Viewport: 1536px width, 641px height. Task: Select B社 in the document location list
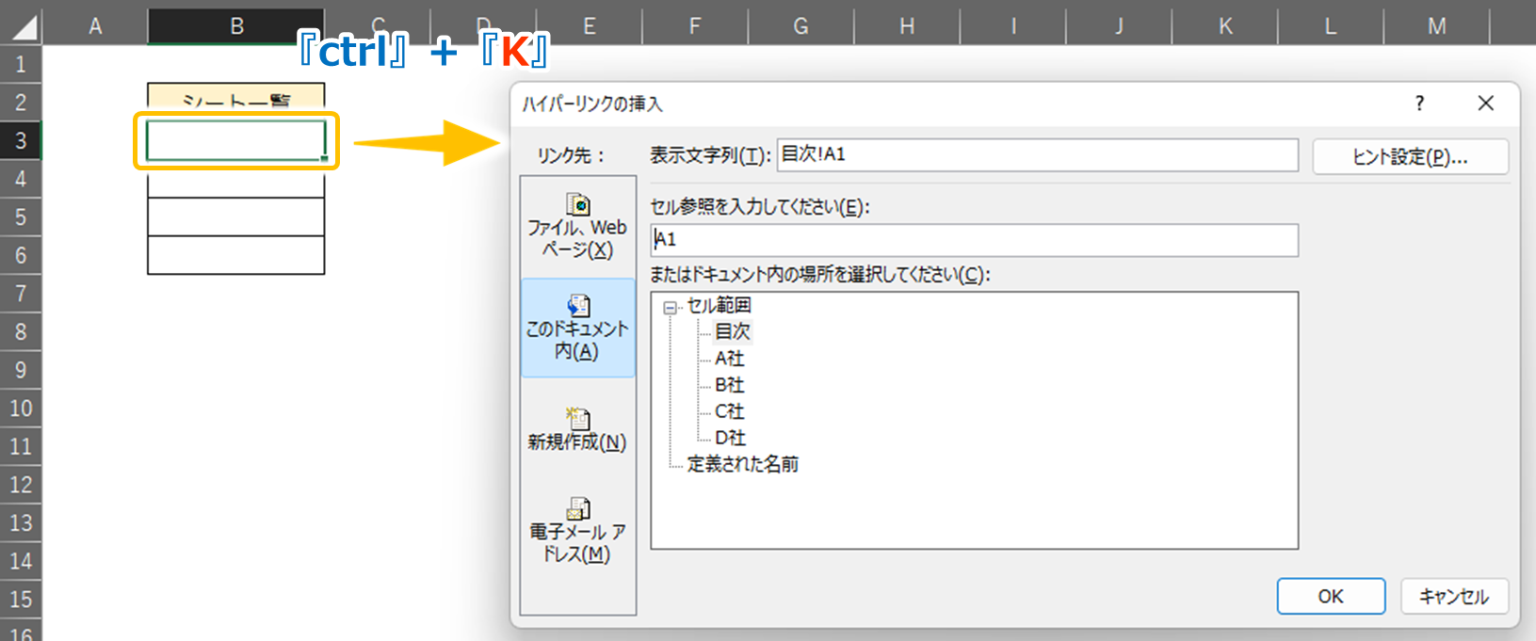730,385
